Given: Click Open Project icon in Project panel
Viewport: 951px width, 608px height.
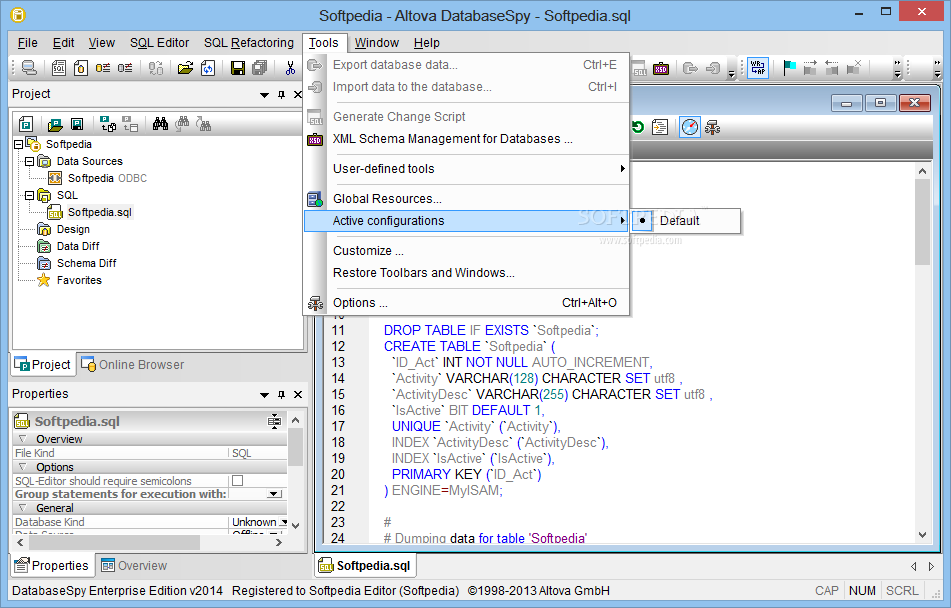Looking at the screenshot, I should (x=55, y=124).
